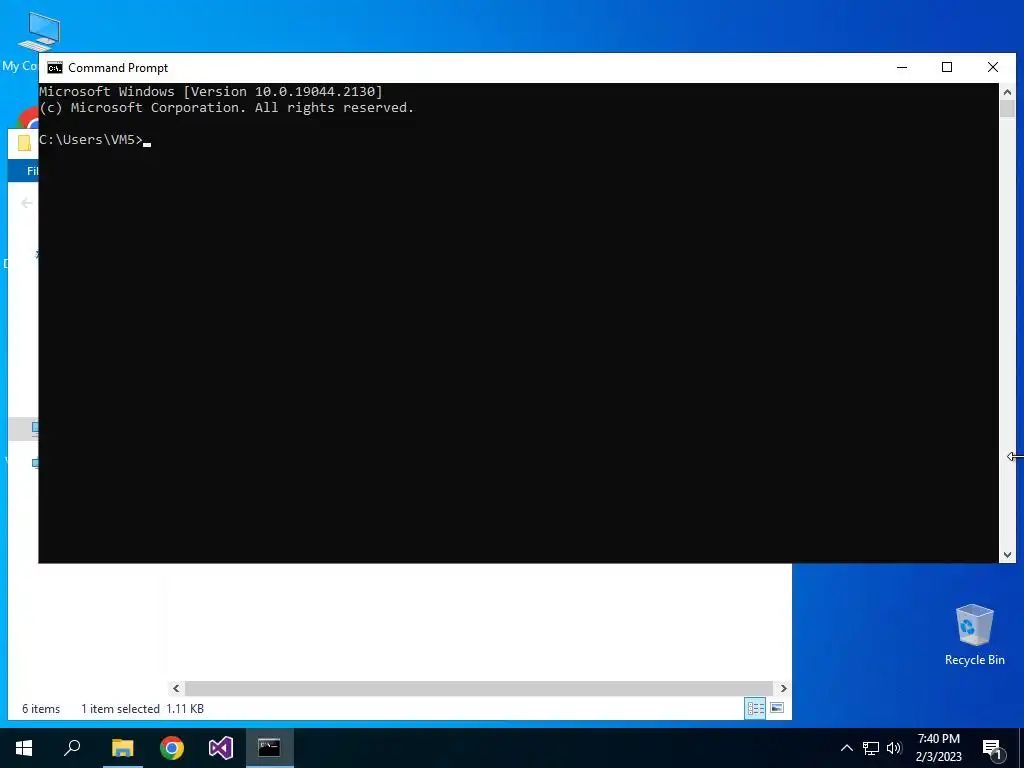The image size is (1024, 768).
Task: Launch Google Chrome from taskbar
Action: [172, 748]
